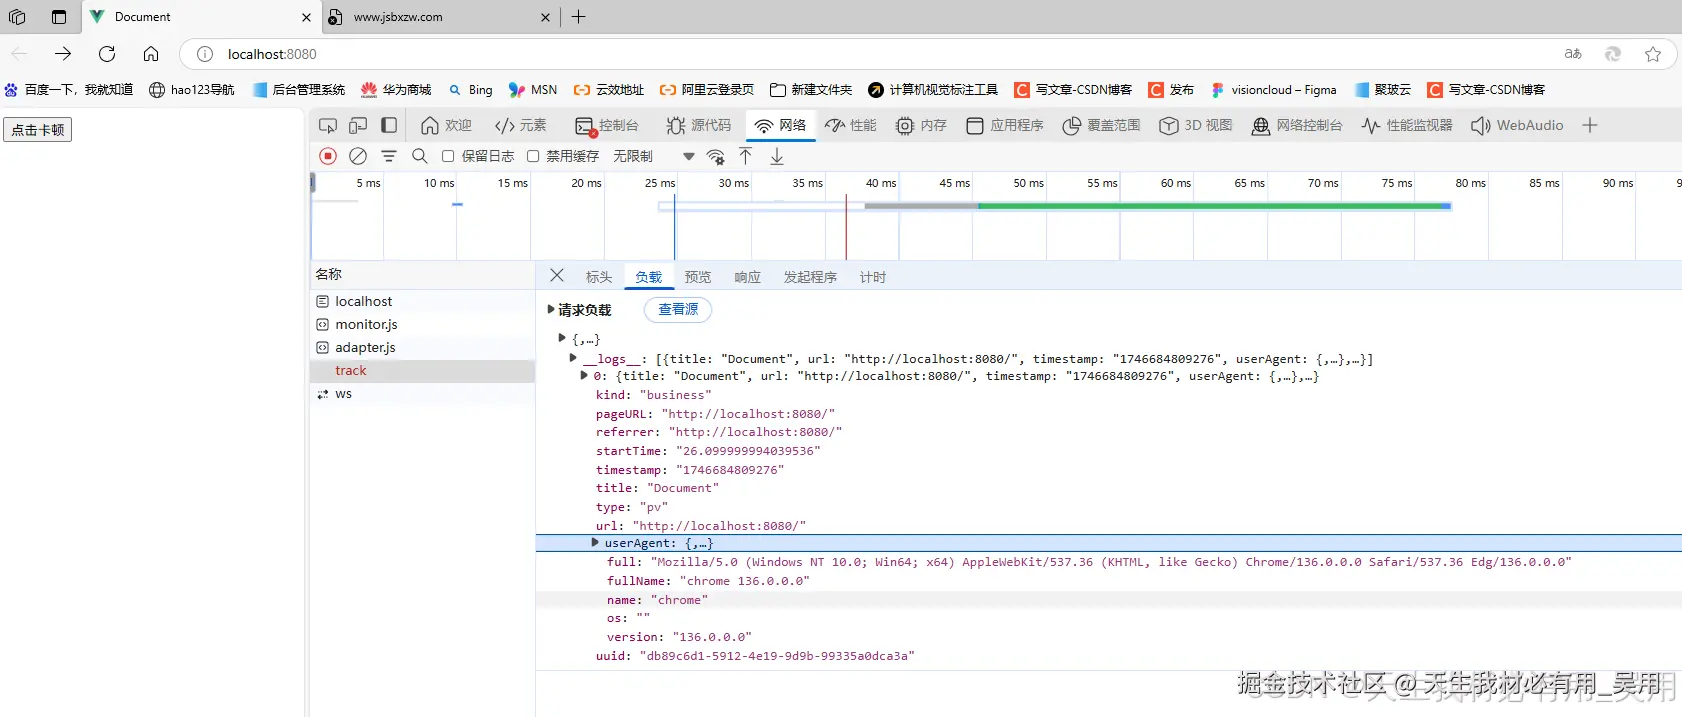Image resolution: width=1682 pixels, height=717 pixels.
Task: Switch to the 源代码 sources tab
Action: point(699,126)
